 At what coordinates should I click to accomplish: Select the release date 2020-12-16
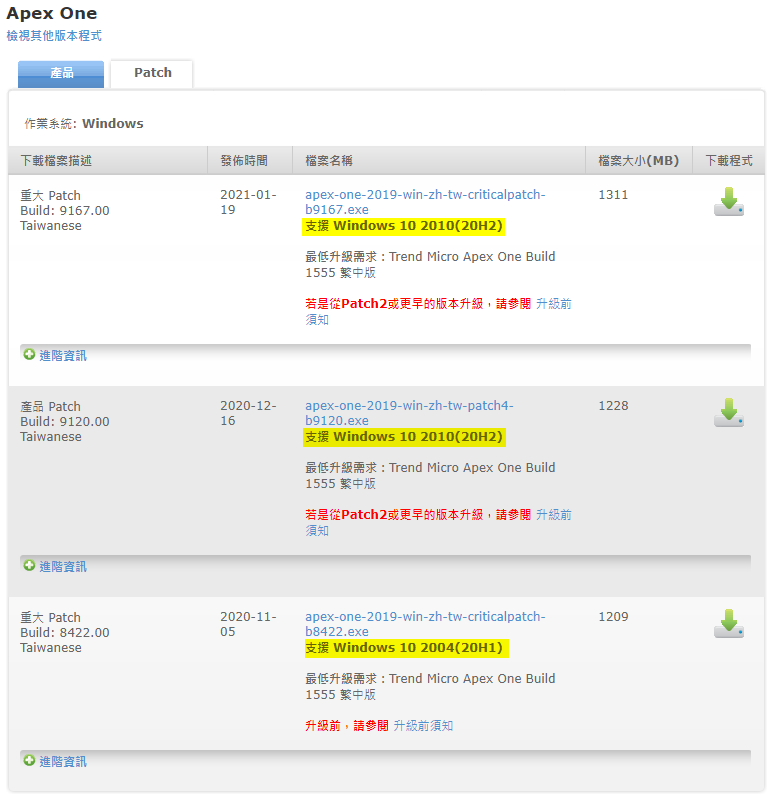[x=248, y=413]
